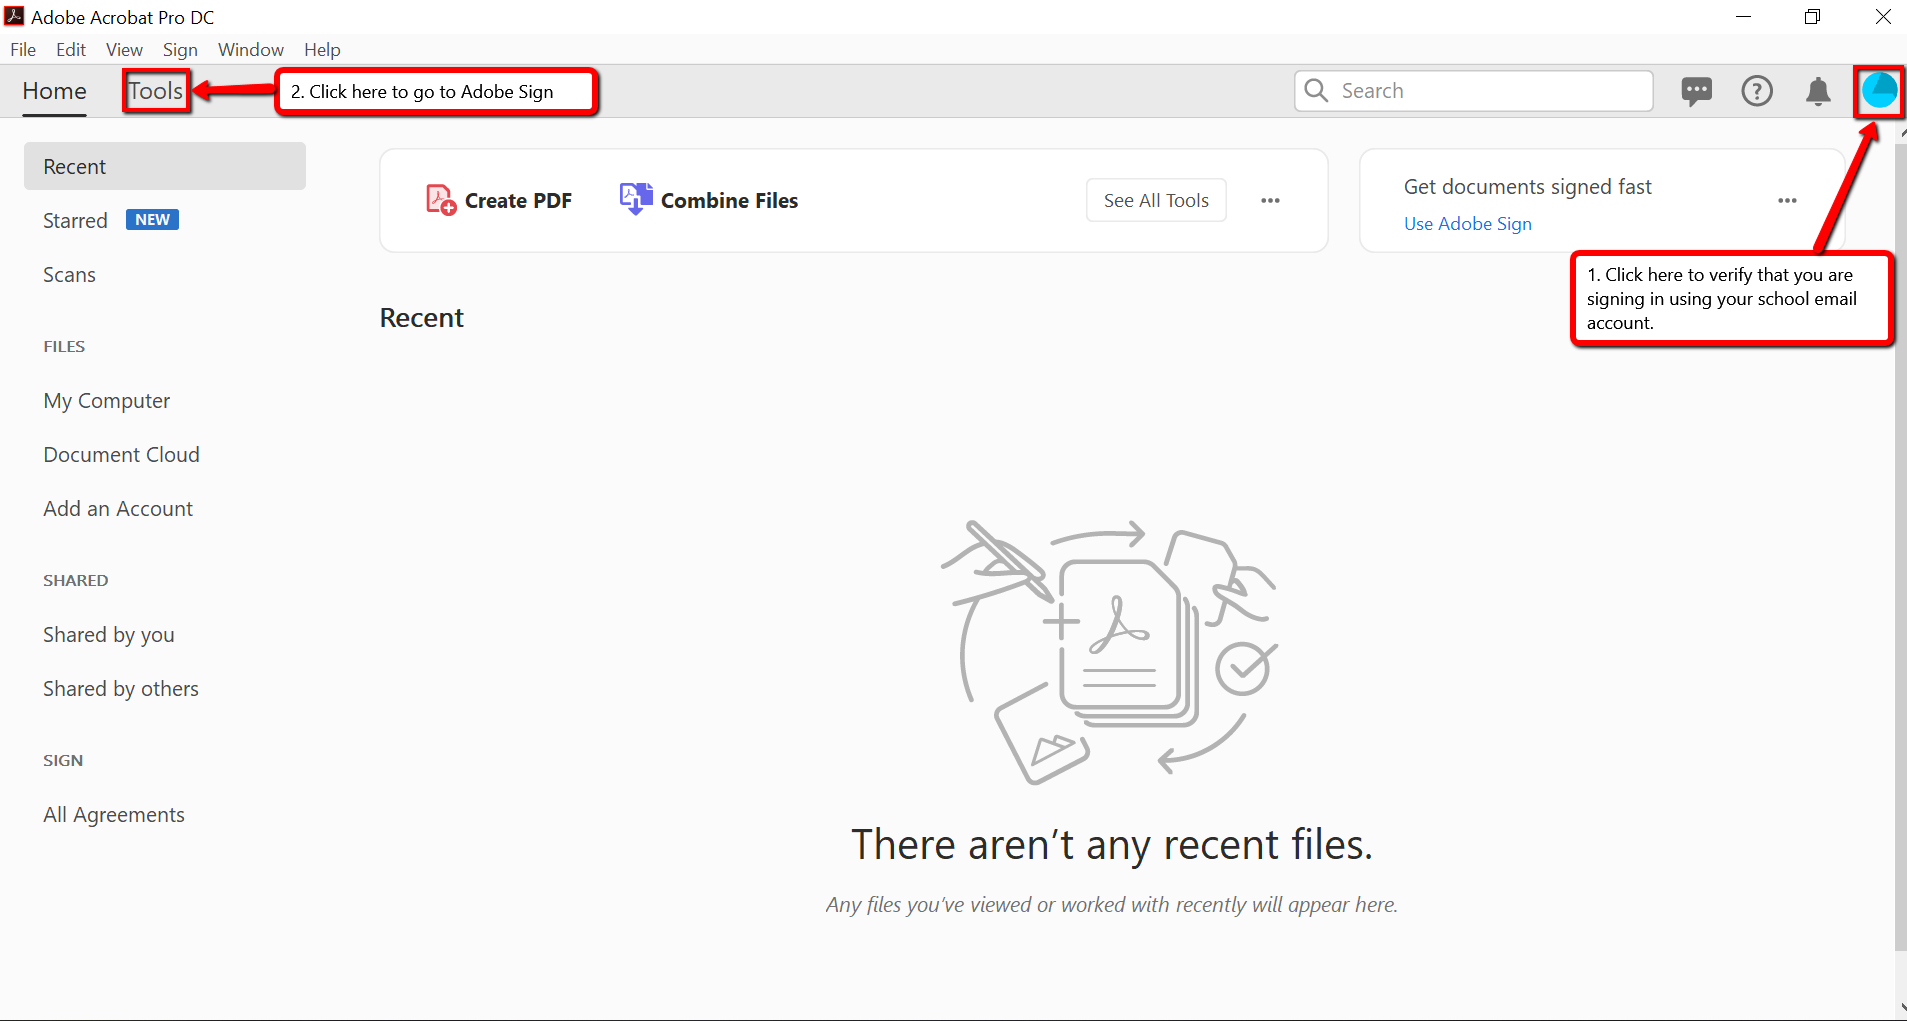Click the magnifier icon in Search
The height and width of the screenshot is (1021, 1907).
(1317, 91)
